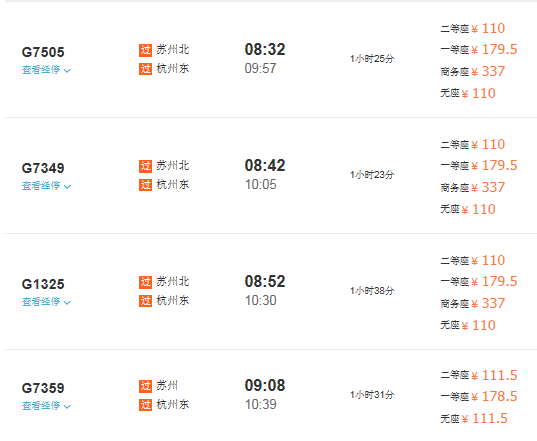Open train number G7505

(43, 52)
